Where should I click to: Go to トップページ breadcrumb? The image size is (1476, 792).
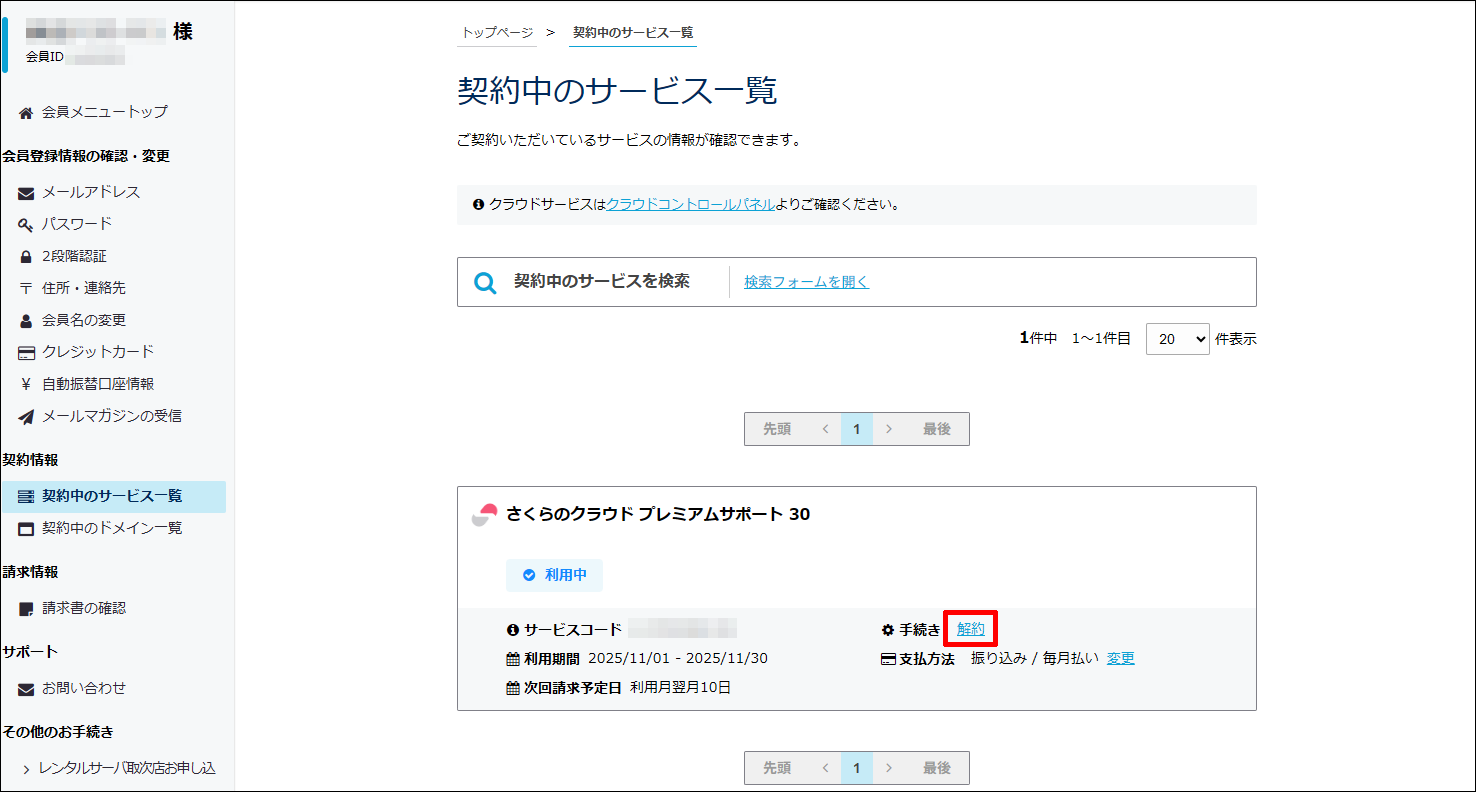(x=497, y=33)
